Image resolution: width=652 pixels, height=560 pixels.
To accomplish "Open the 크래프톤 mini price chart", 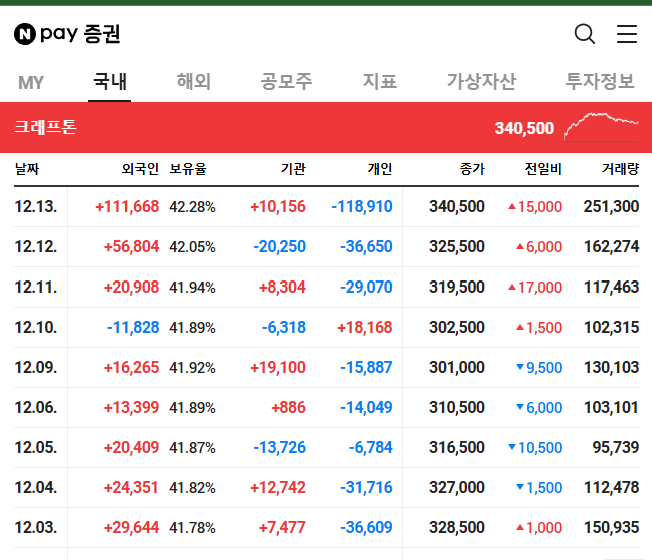I will point(601,127).
